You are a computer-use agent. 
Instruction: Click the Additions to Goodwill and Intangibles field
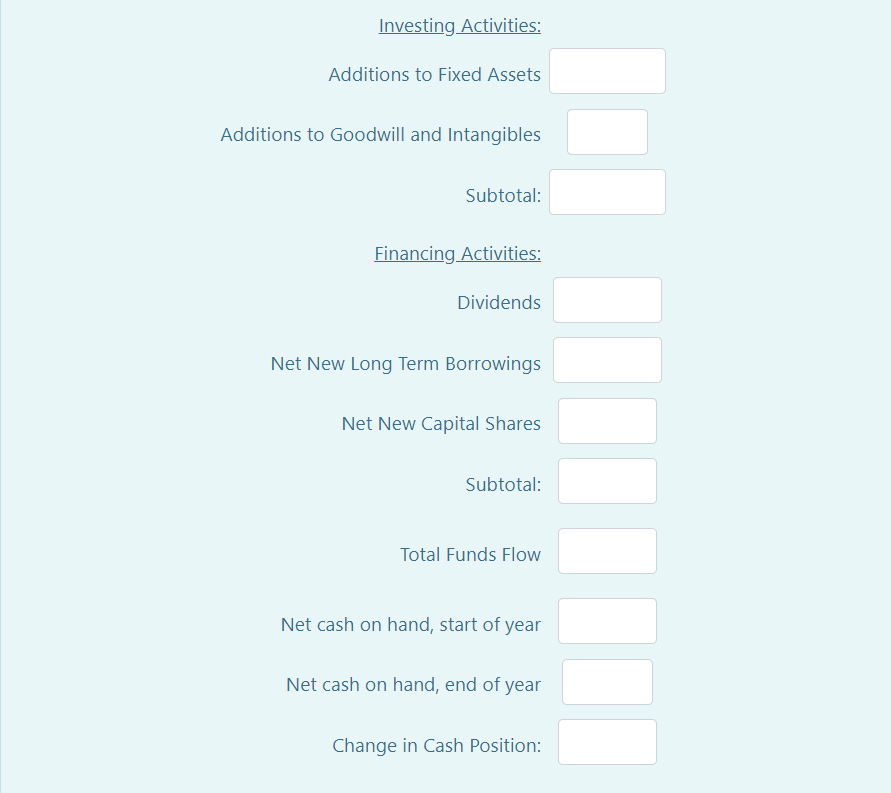coord(607,131)
